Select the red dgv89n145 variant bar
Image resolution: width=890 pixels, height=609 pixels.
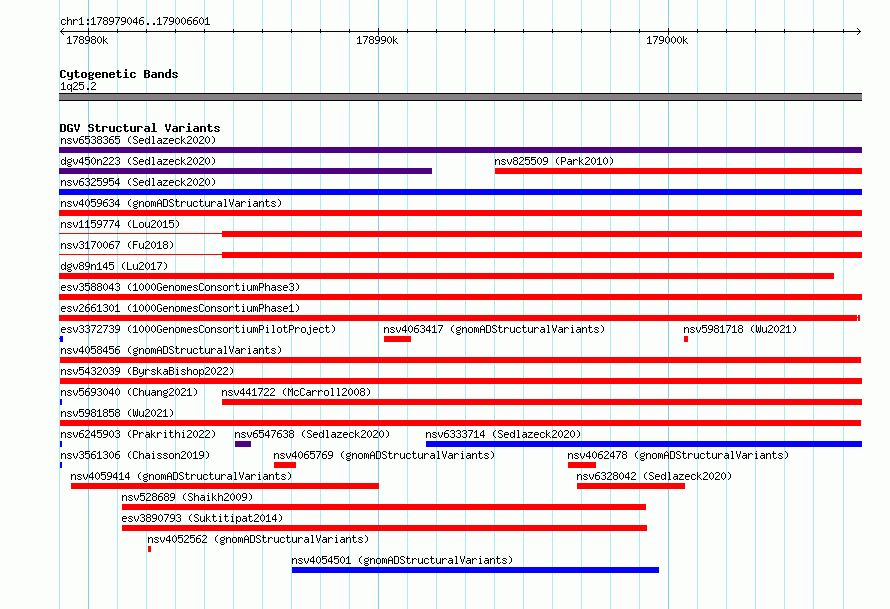(447, 276)
